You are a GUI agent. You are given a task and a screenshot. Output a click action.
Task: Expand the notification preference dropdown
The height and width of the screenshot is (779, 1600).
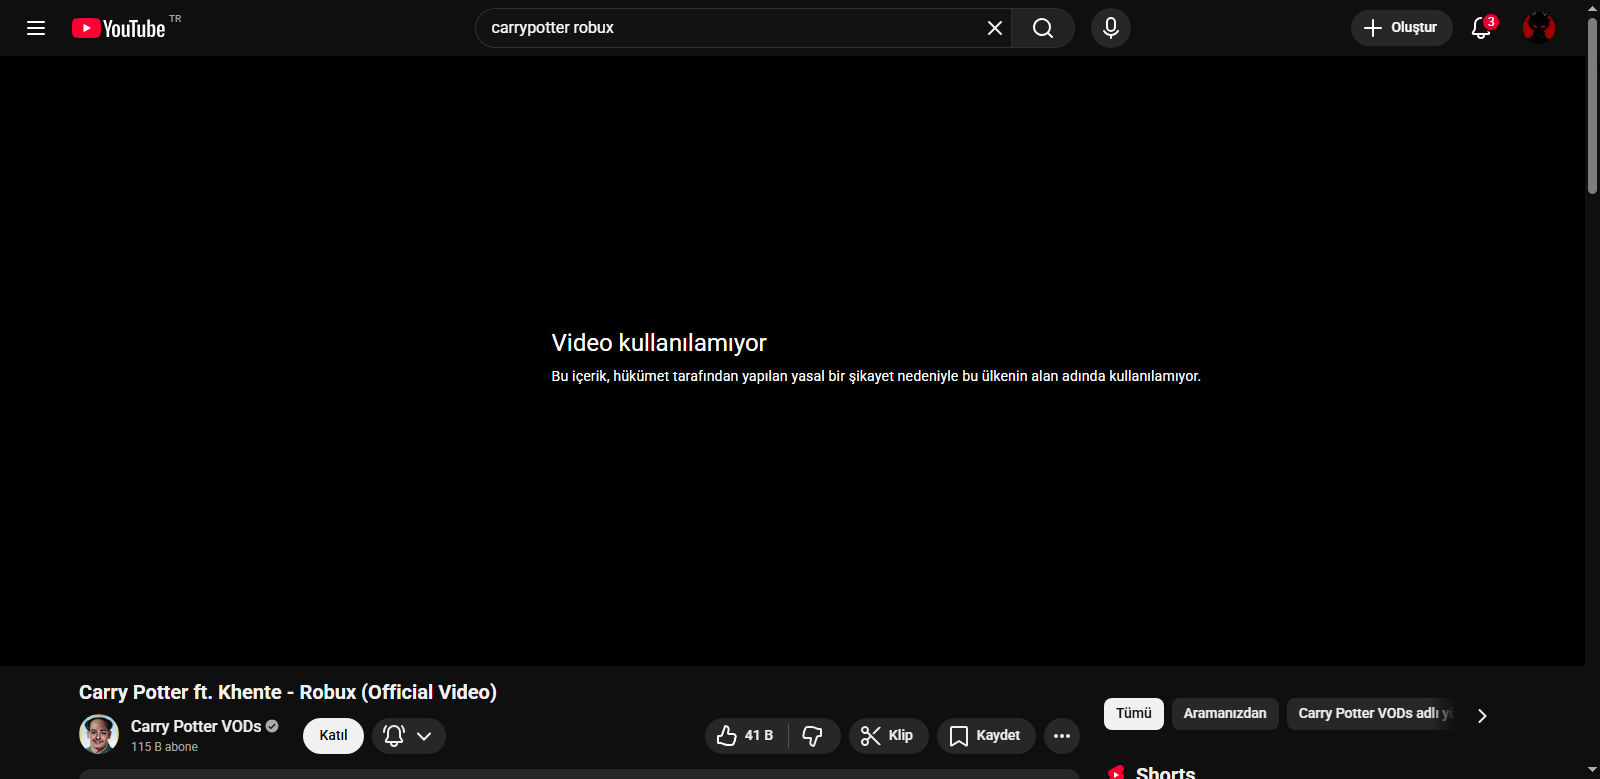(x=409, y=736)
